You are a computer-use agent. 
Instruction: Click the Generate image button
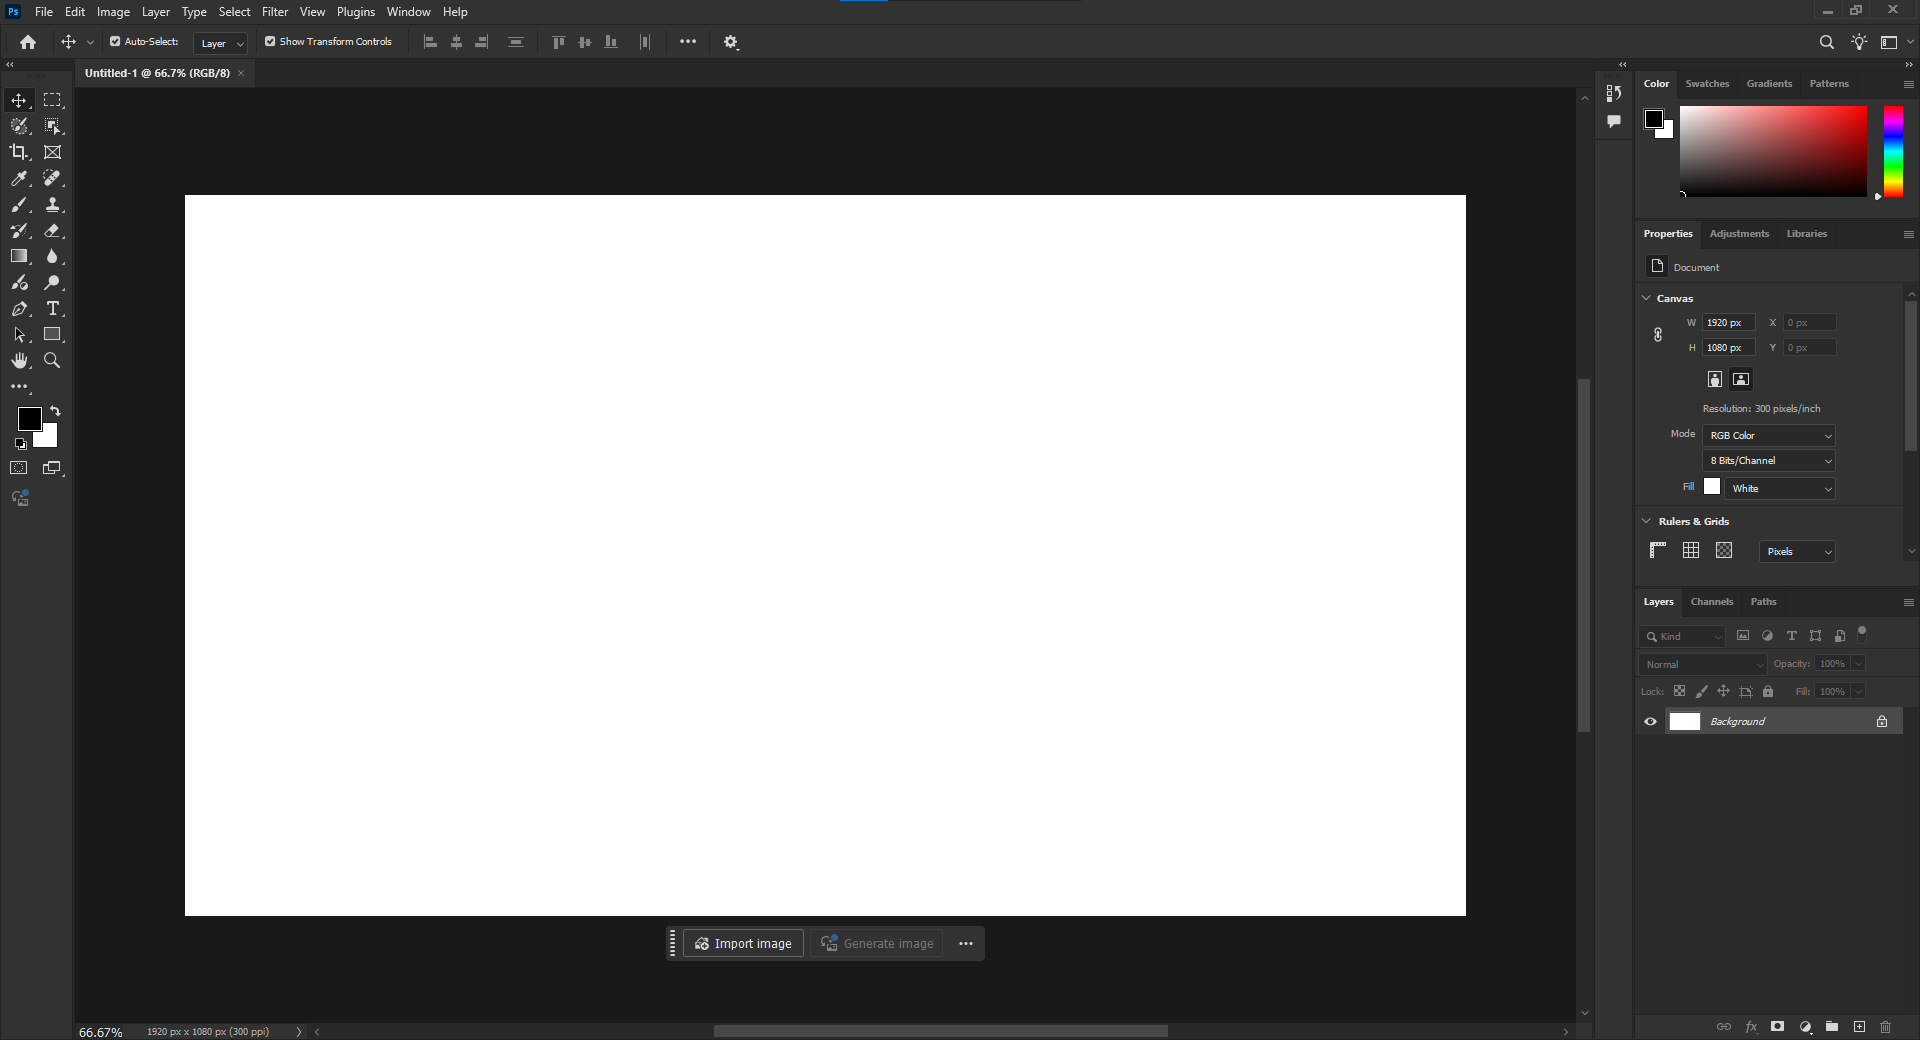tap(877, 943)
